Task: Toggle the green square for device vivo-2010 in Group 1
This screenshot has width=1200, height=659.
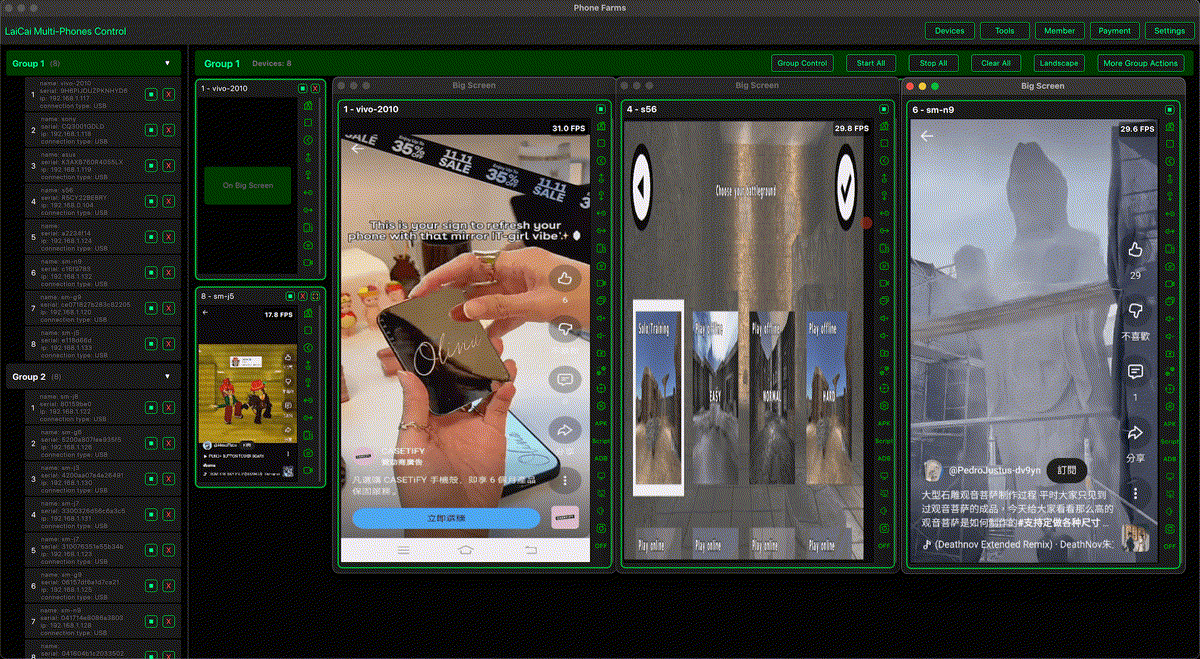Action: [151, 94]
